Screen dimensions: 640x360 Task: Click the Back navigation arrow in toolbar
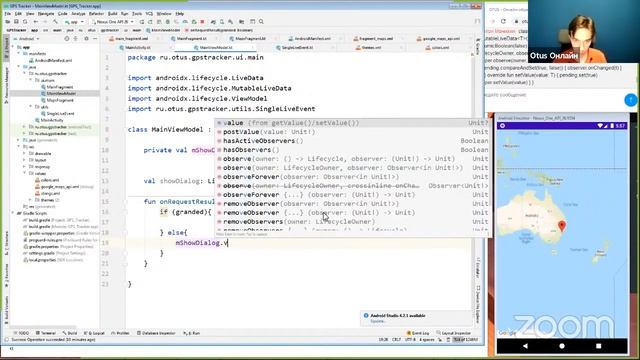click(36, 22)
